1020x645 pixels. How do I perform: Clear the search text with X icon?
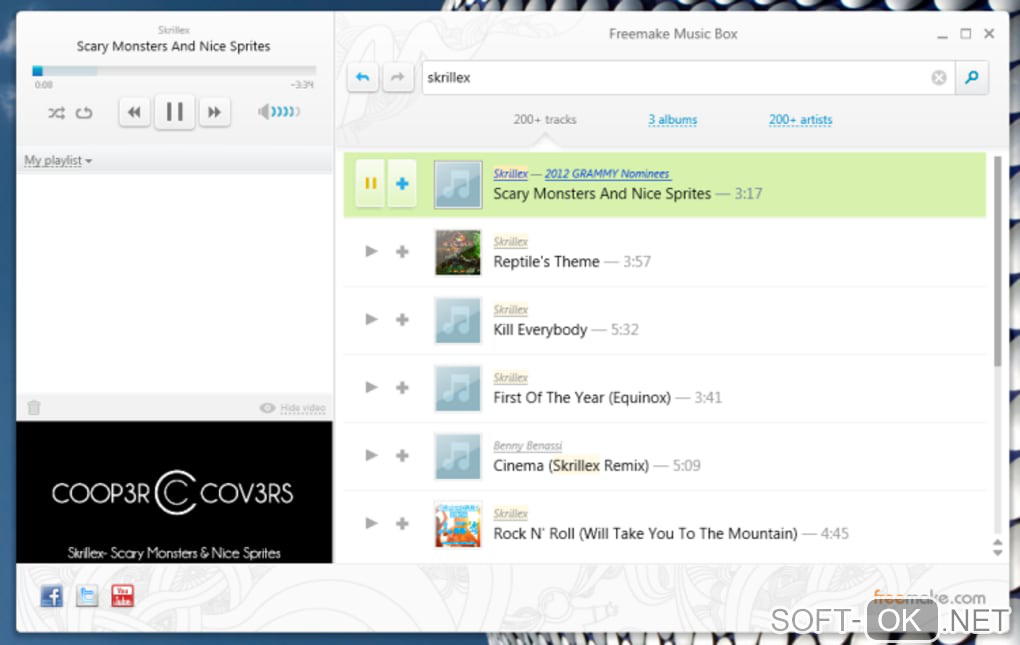tap(939, 77)
